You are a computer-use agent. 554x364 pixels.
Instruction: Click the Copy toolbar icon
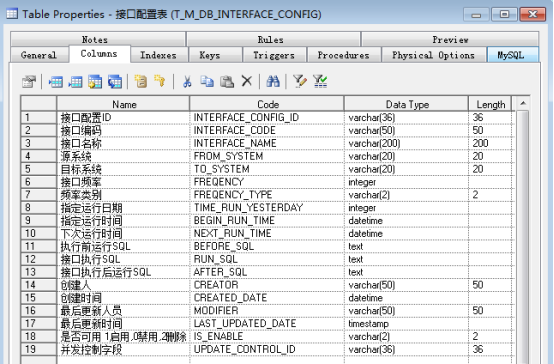(207, 82)
